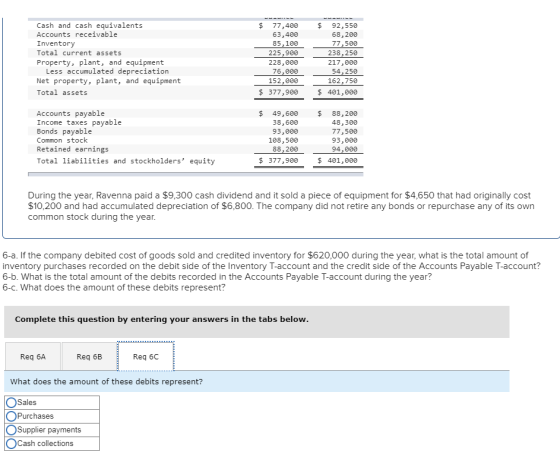Click the 'Inventory' row label
Image resolution: width=560 pixels, height=452 pixels.
pos(56,44)
